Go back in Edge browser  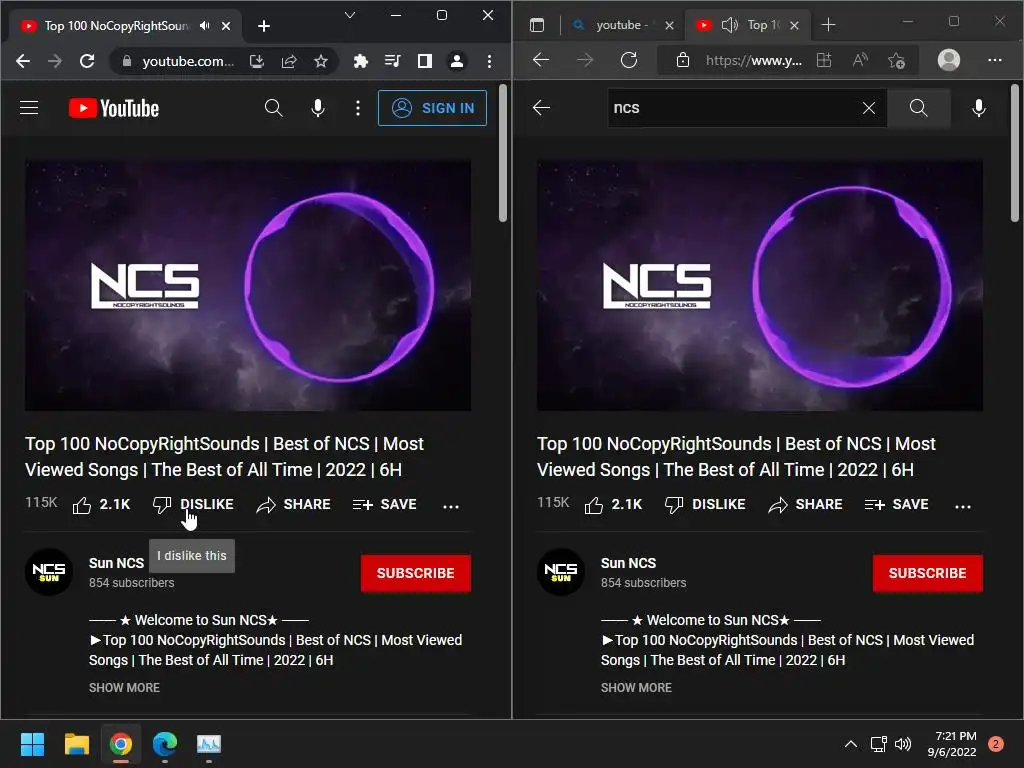point(541,60)
